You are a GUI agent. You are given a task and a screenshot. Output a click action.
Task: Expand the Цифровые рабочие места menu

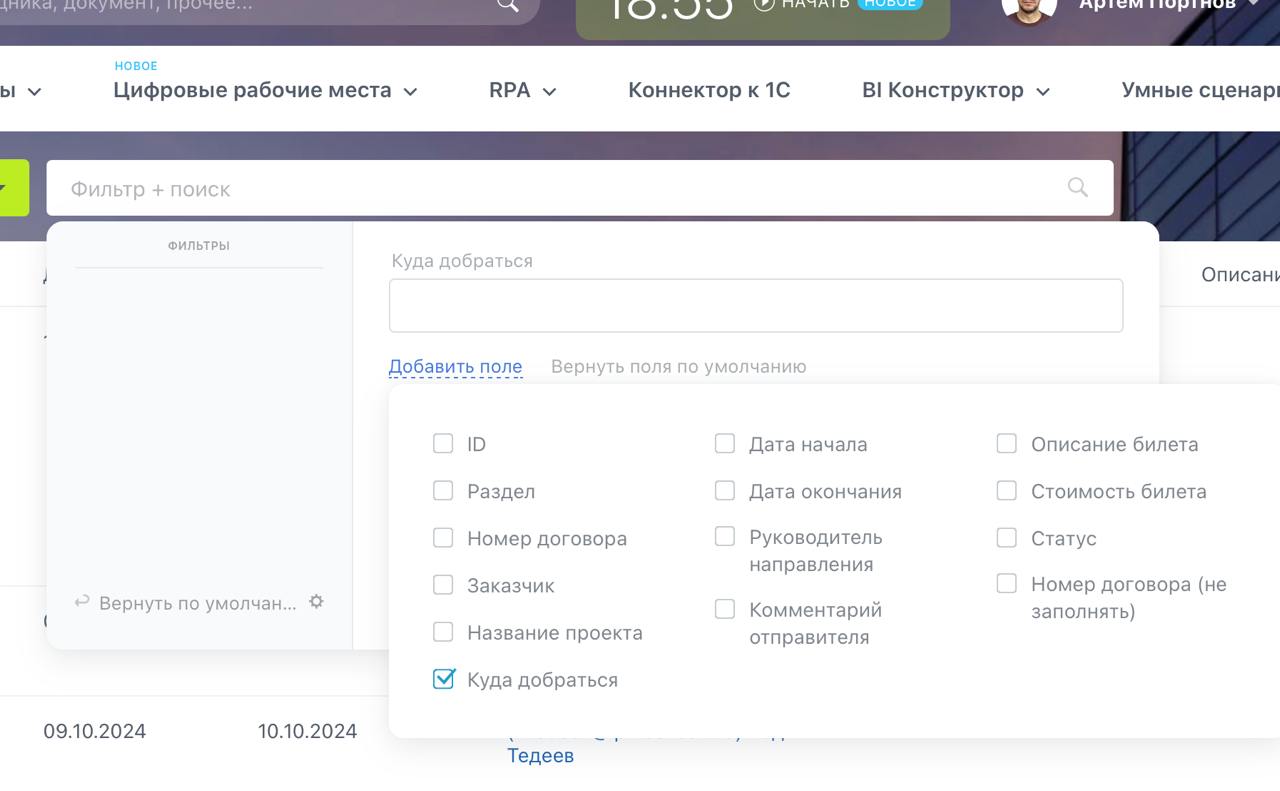pos(265,90)
